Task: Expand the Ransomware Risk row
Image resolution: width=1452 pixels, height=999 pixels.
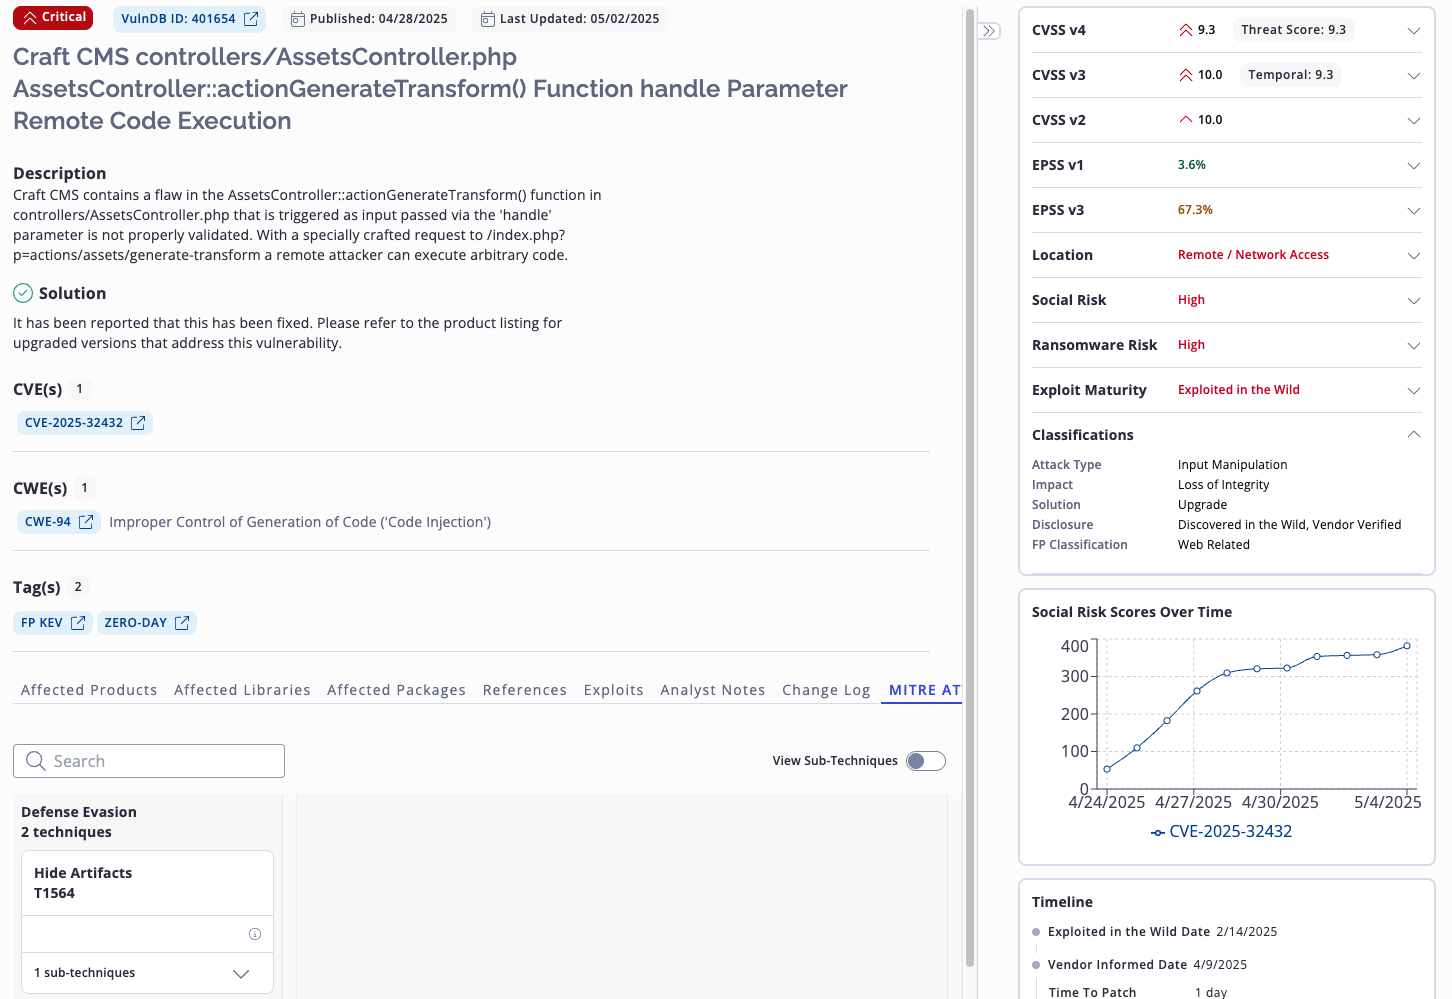Action: point(1414,346)
